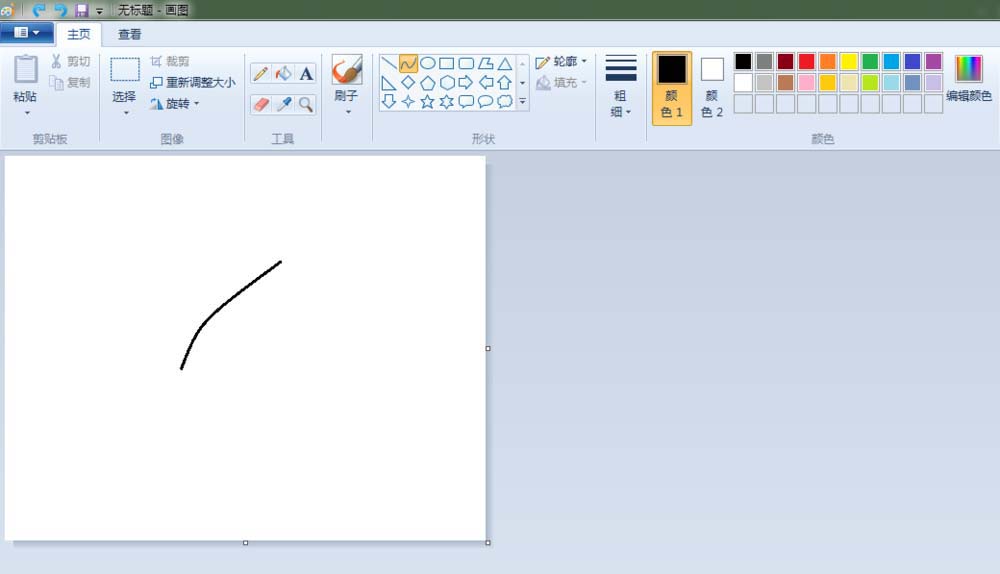Open the Paint application menu button

26,33
